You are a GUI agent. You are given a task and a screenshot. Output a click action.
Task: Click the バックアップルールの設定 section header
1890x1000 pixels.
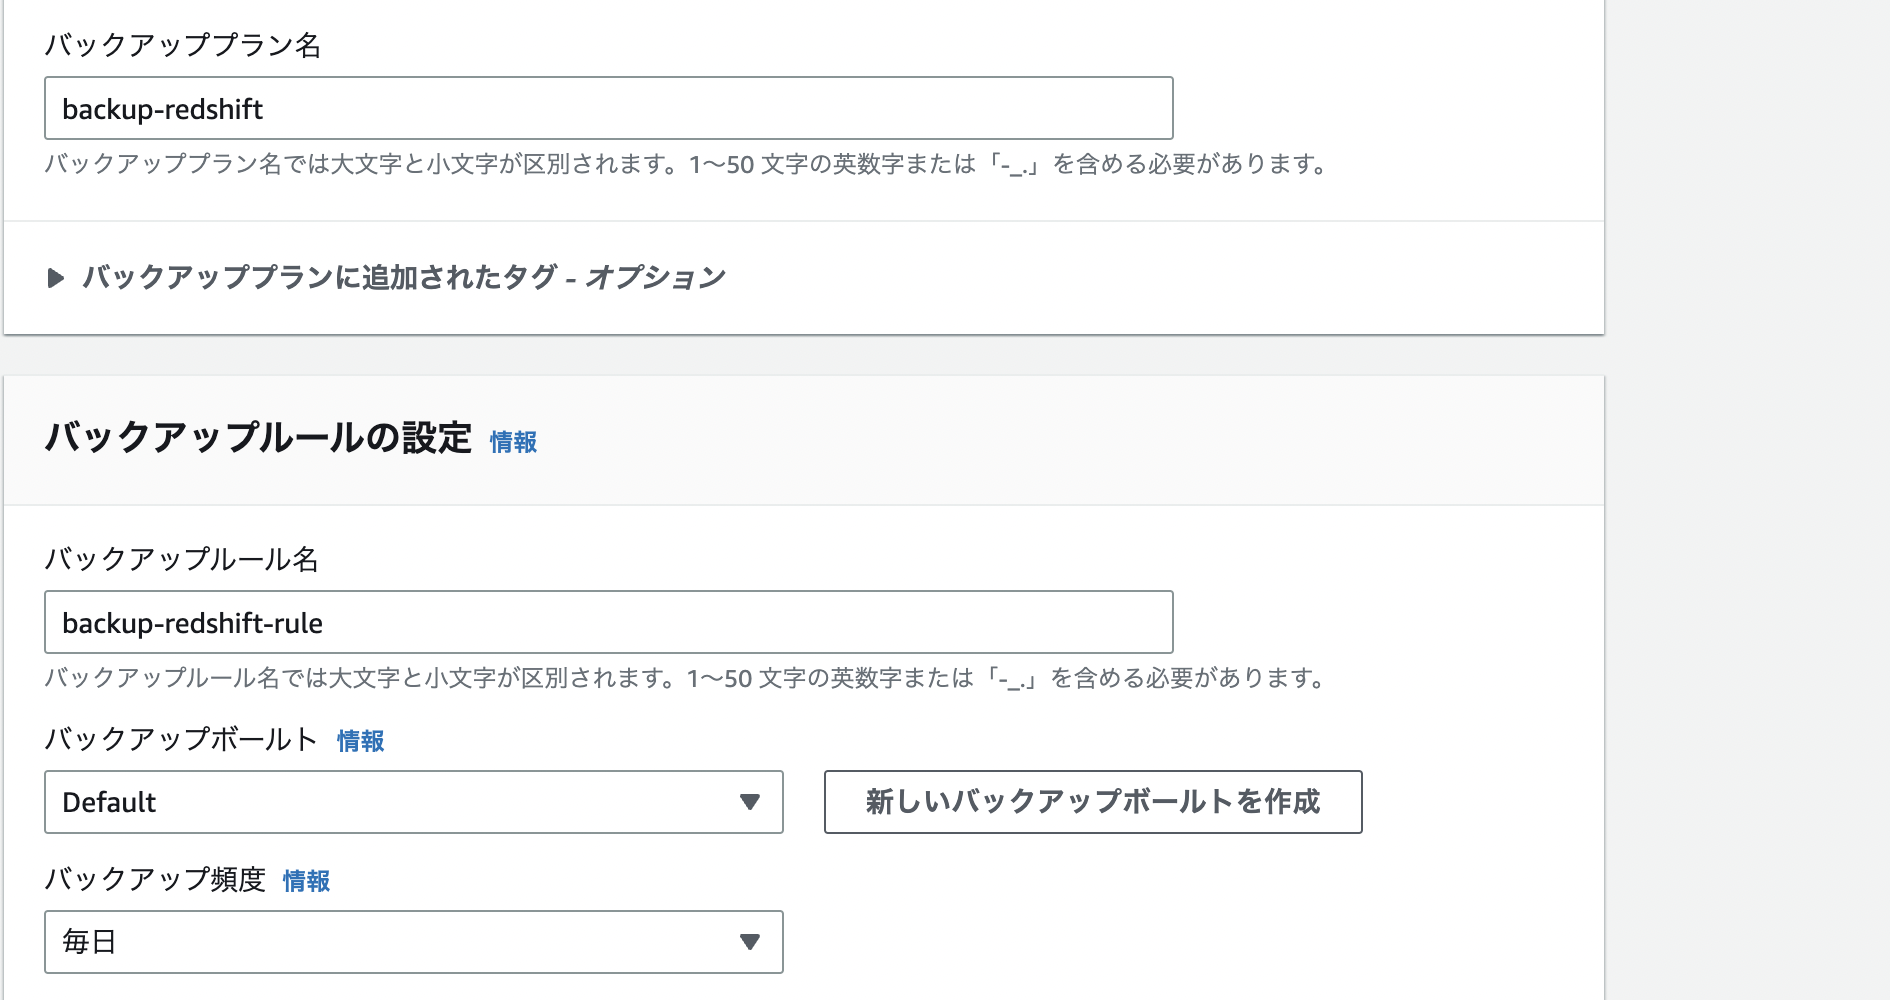click(260, 438)
